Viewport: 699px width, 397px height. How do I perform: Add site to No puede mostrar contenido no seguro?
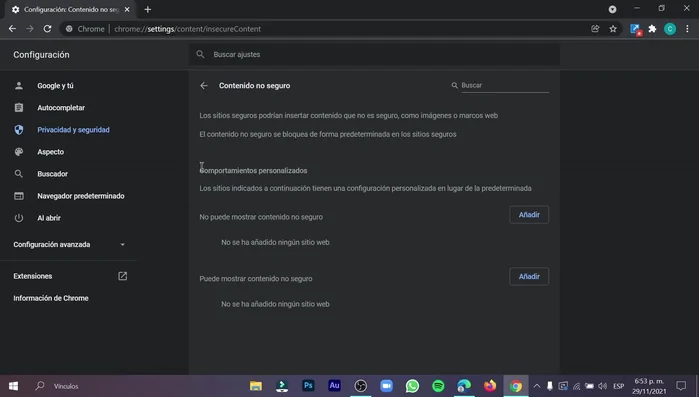coord(529,215)
